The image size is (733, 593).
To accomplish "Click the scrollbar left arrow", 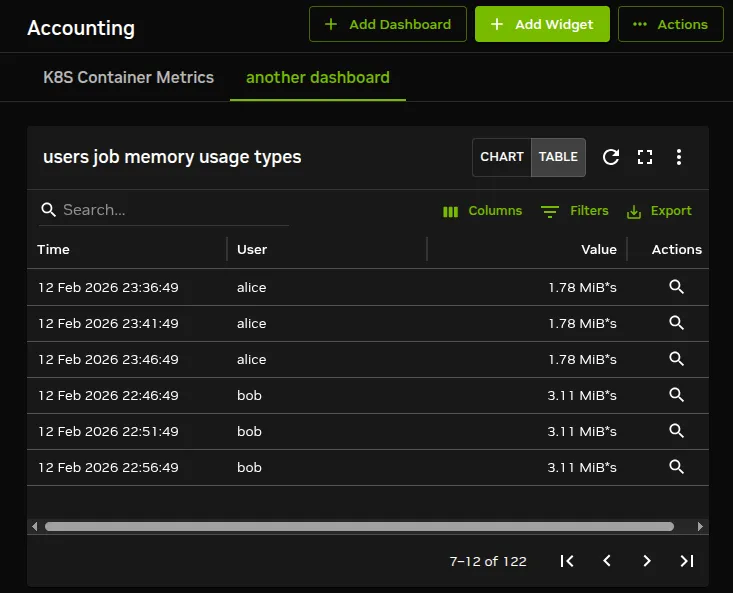I will (35, 527).
